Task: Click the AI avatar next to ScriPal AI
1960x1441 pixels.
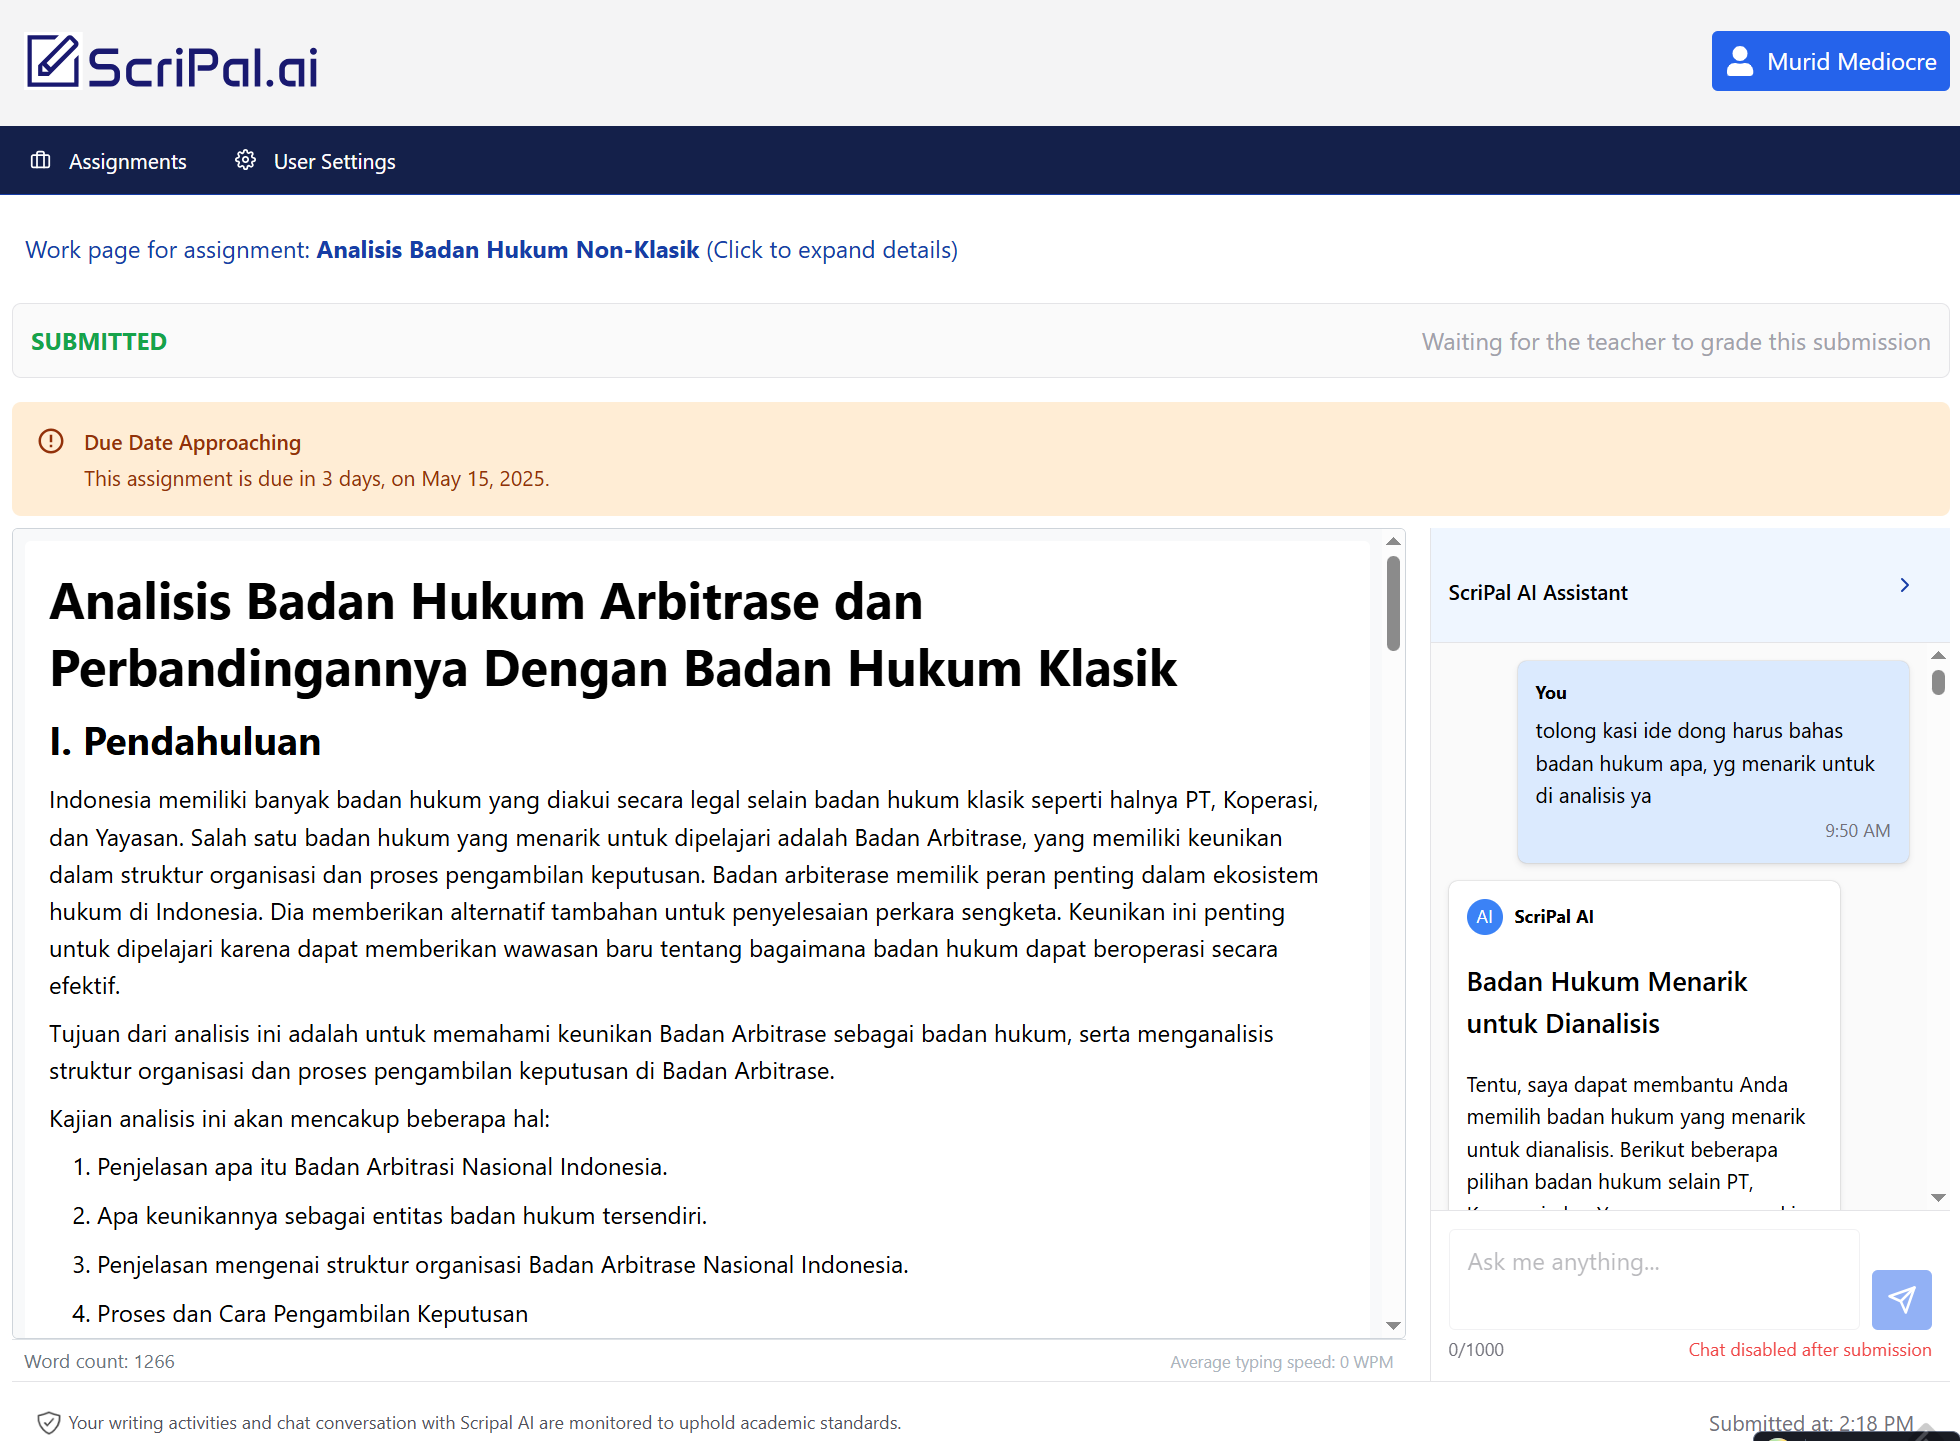Action: pos(1484,916)
